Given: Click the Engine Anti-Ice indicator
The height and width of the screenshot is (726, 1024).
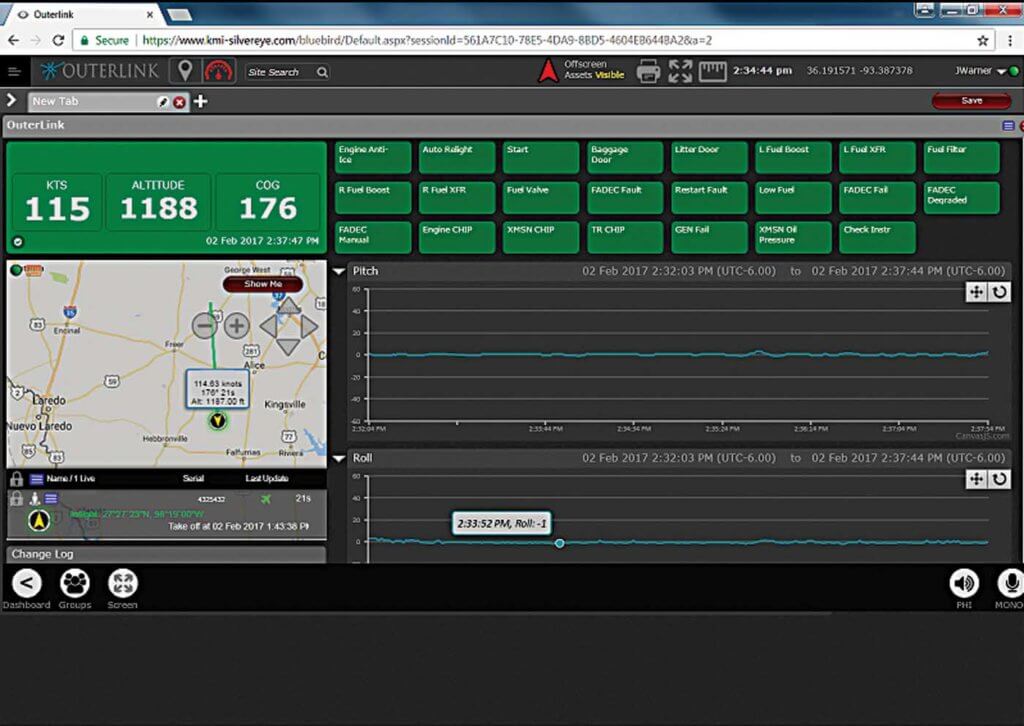Looking at the screenshot, I should [x=373, y=158].
